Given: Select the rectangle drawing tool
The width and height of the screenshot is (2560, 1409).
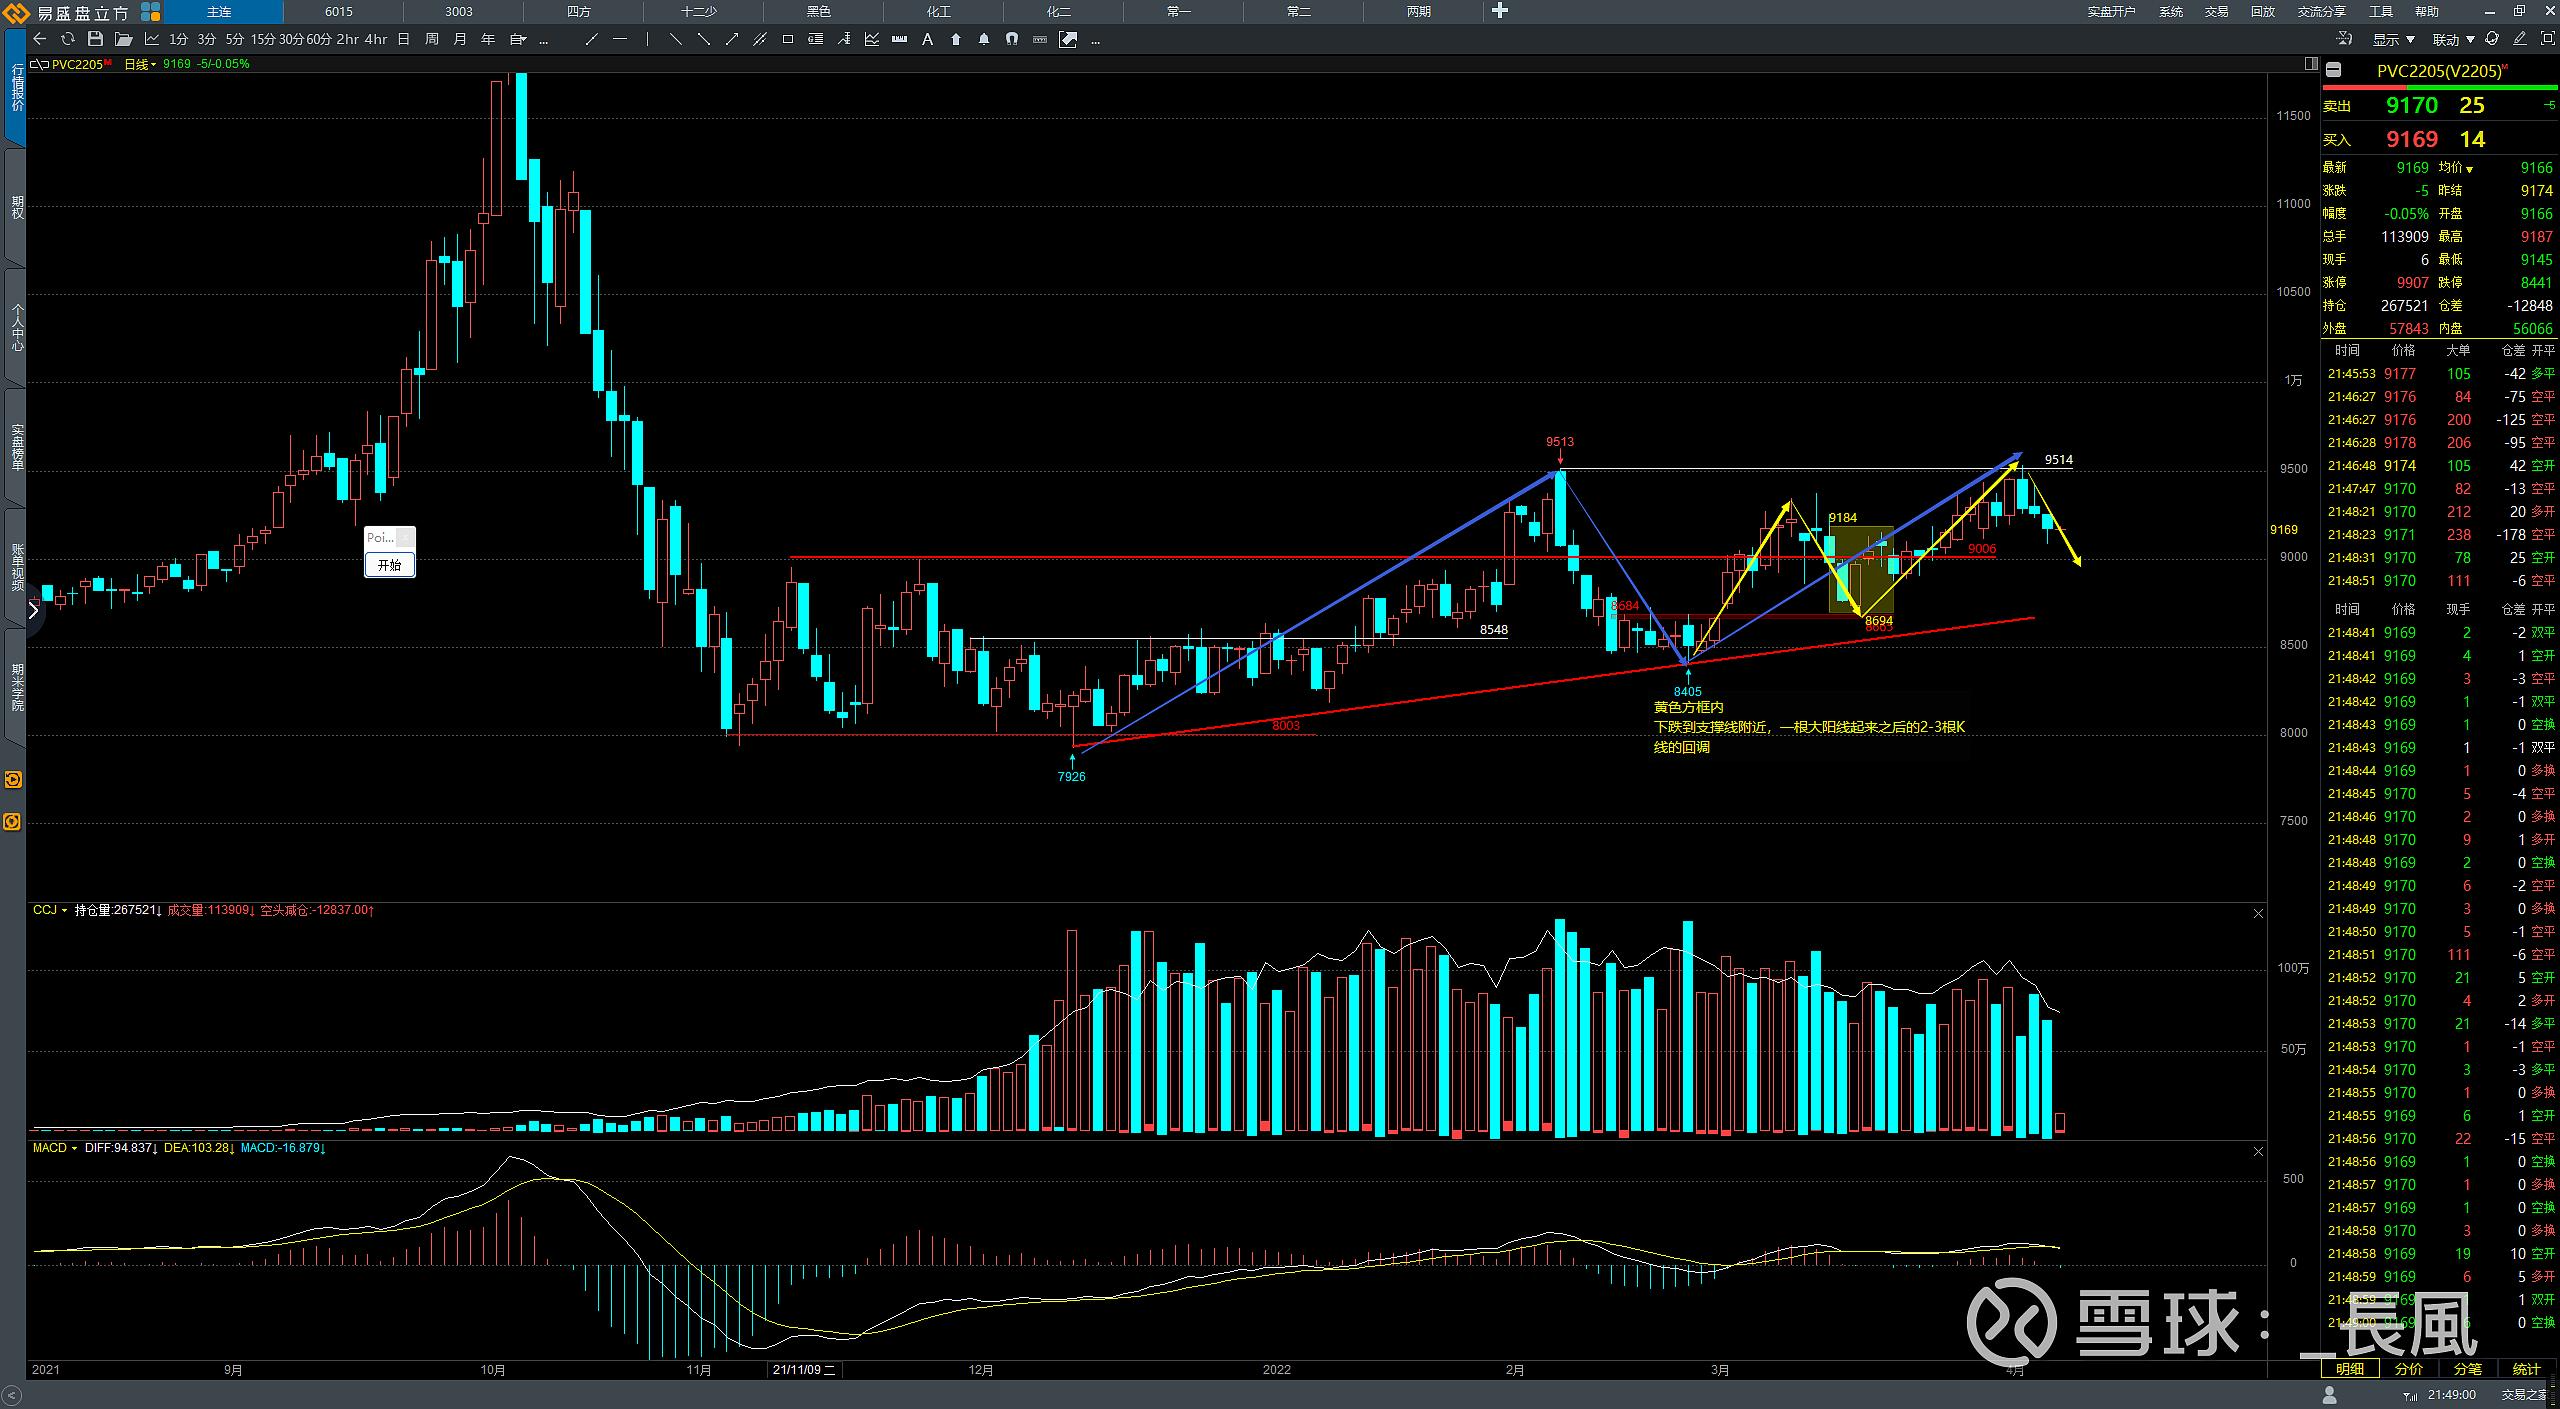Looking at the screenshot, I should 787,39.
